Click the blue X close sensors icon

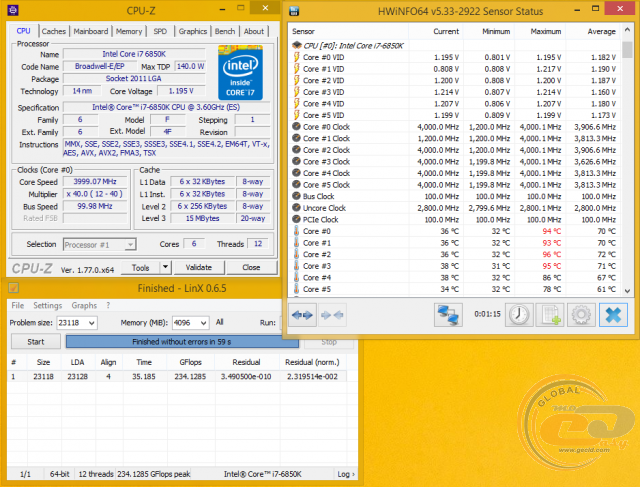(x=613, y=315)
